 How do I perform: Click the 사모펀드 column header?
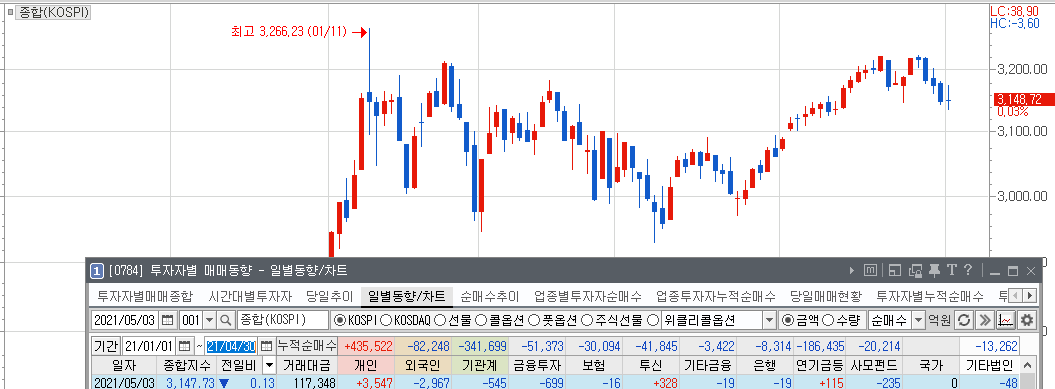875,365
